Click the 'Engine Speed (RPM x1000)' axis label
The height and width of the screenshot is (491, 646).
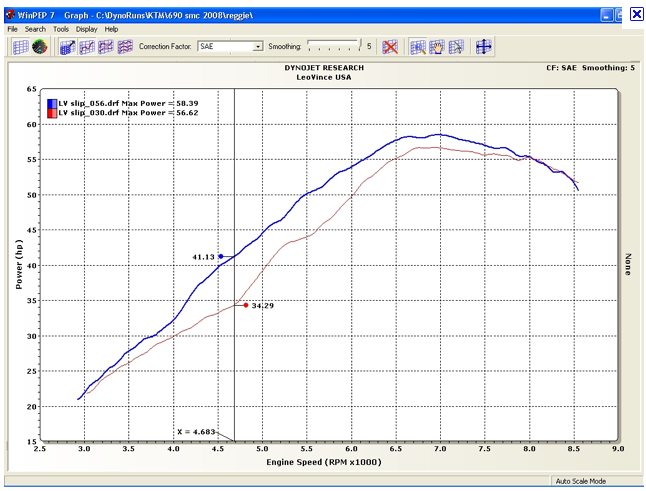[324, 462]
